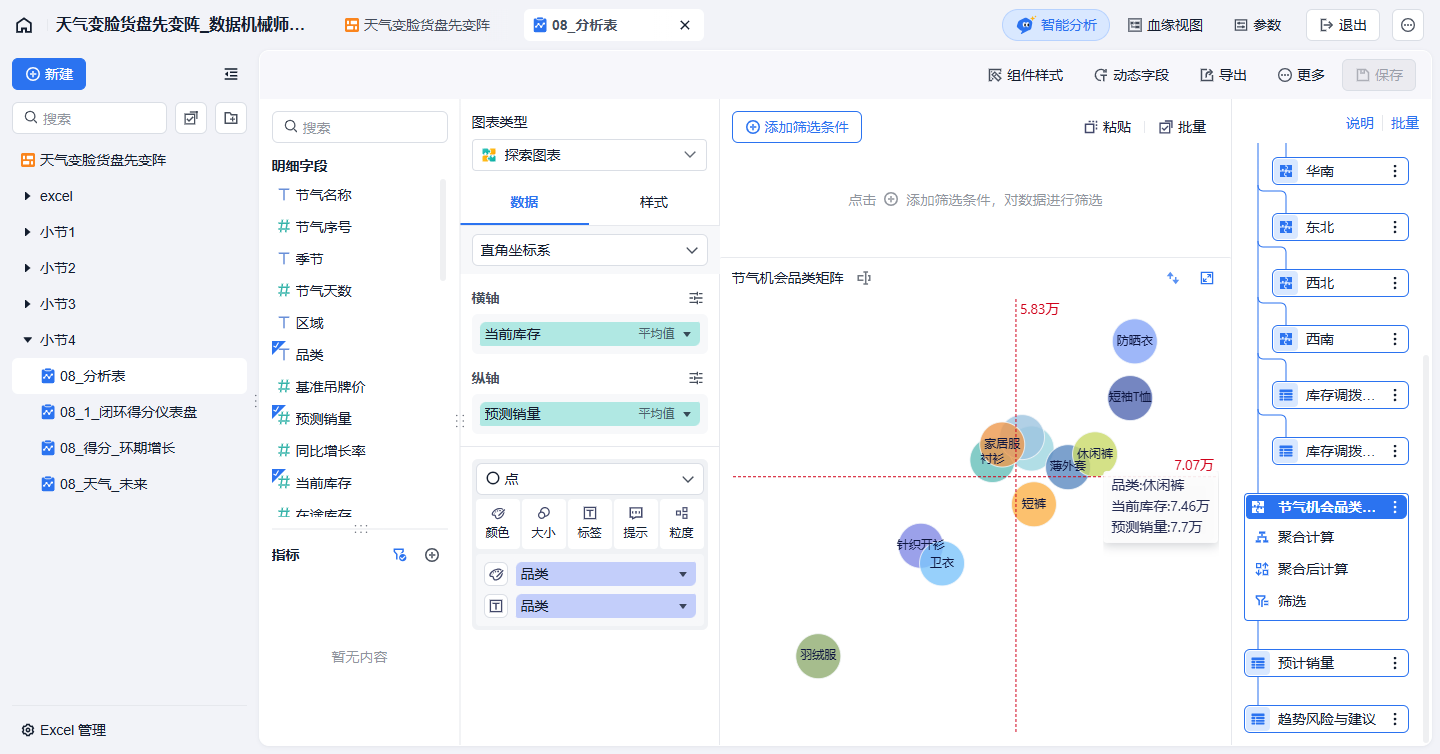Open the more options ellipsis at top right

point(1408,25)
